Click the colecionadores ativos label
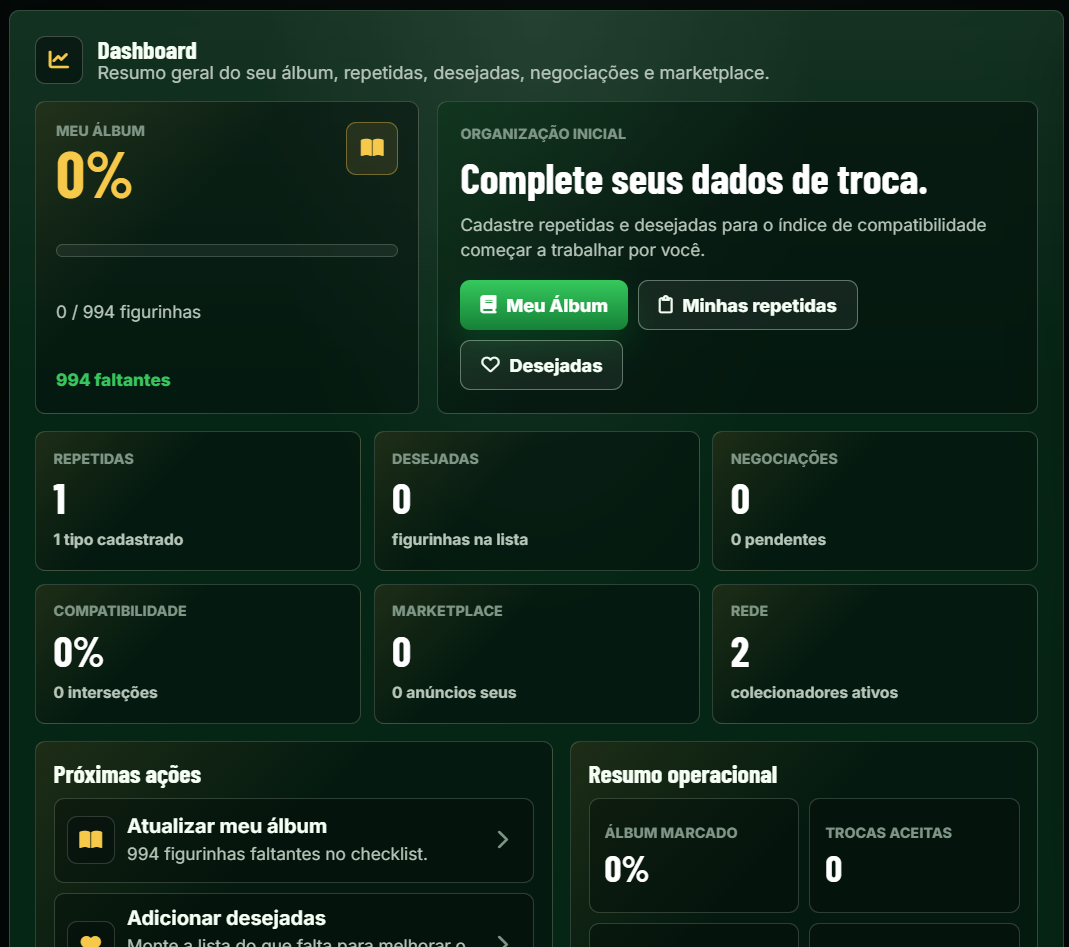This screenshot has height=947, width=1069. (814, 693)
